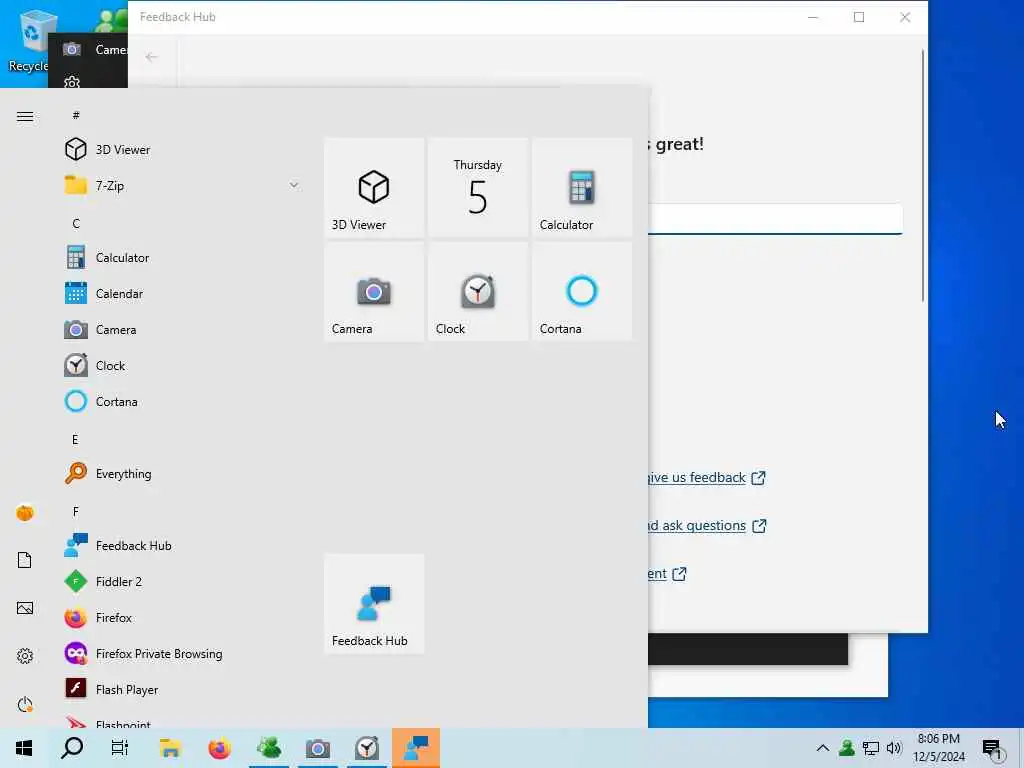Screen dimensions: 1024x768
Task: Open Task View on the taskbar
Action: click(x=120, y=748)
